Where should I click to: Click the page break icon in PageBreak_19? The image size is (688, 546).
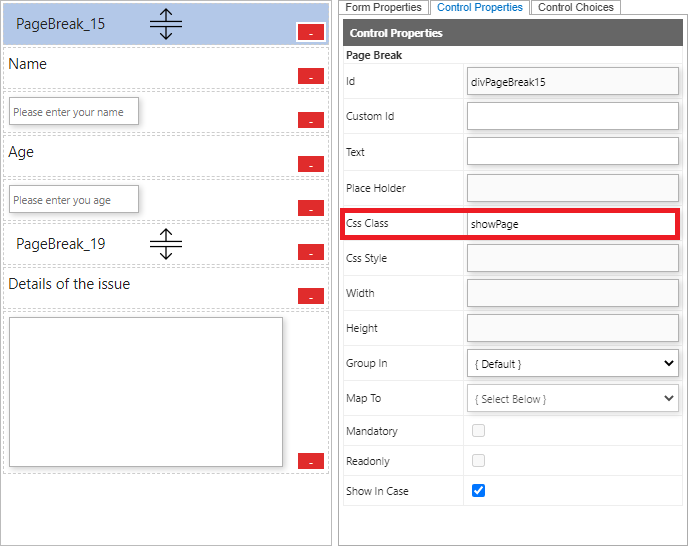coord(166,244)
